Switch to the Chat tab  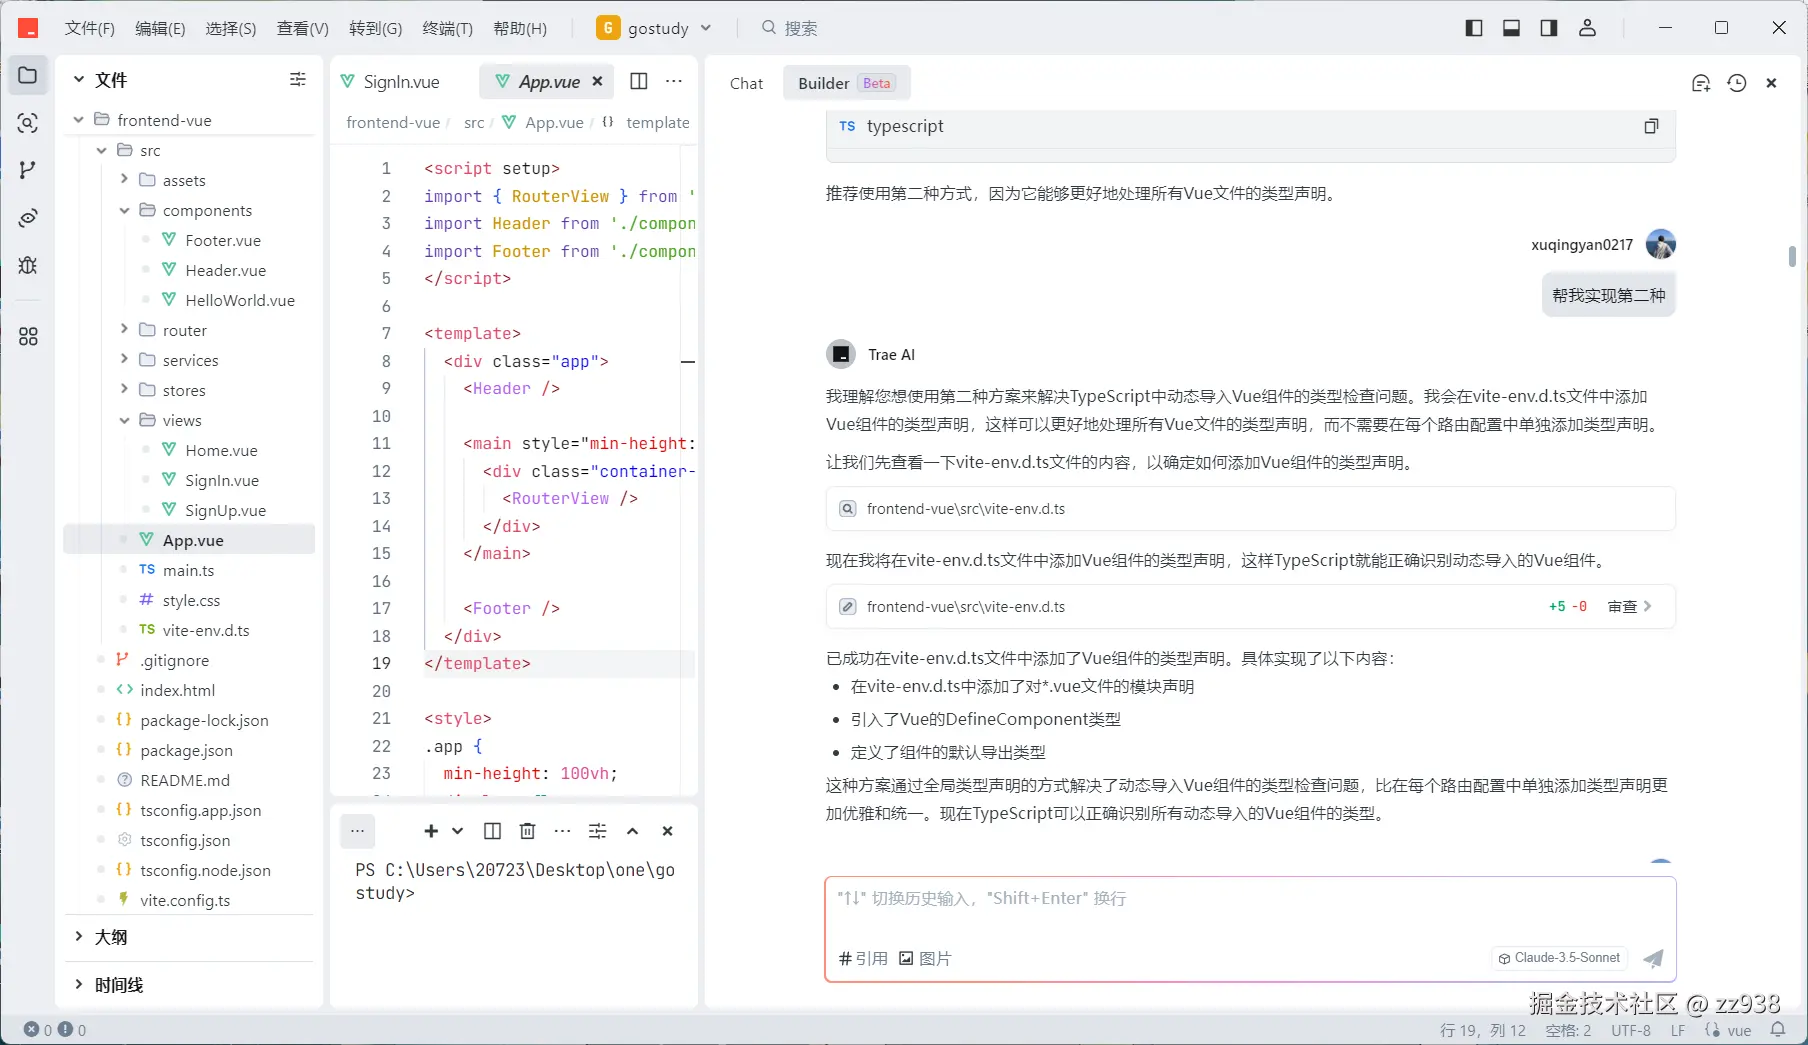[746, 83]
